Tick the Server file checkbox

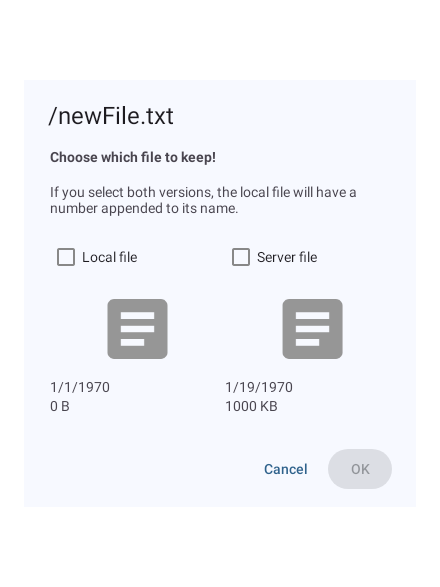tap(241, 257)
